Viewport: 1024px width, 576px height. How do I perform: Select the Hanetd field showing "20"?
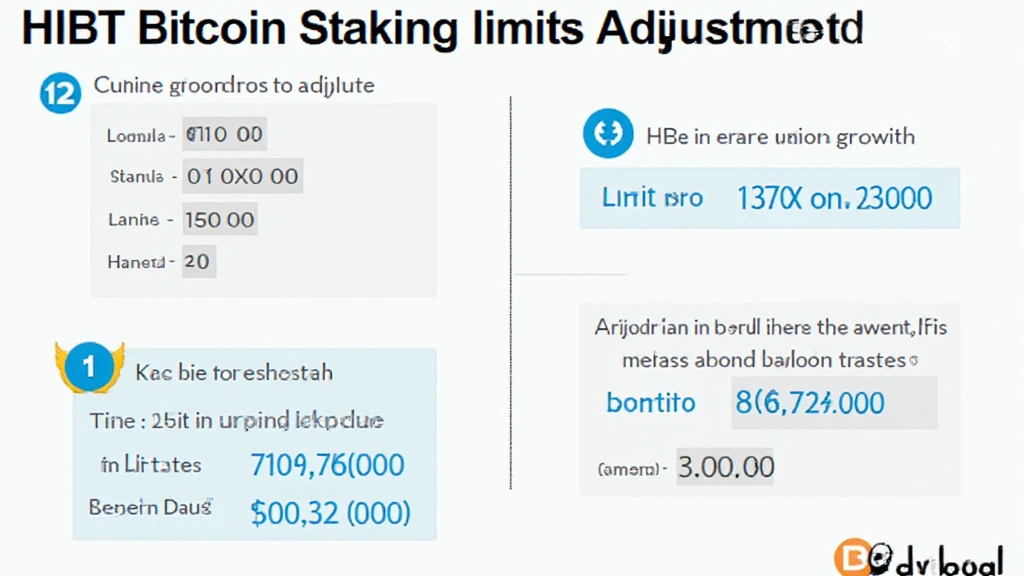coord(199,262)
